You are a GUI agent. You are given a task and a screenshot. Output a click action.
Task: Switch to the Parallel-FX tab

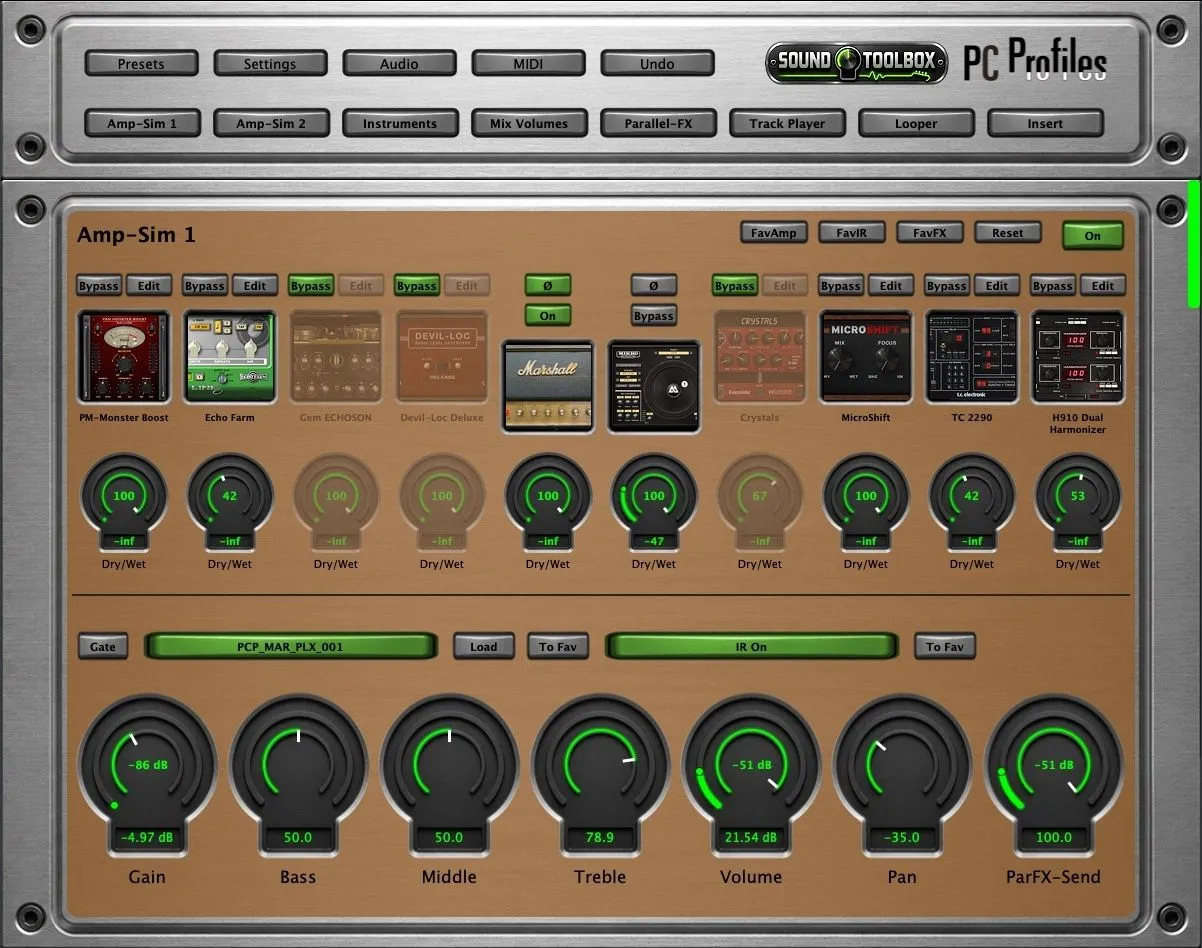[658, 124]
